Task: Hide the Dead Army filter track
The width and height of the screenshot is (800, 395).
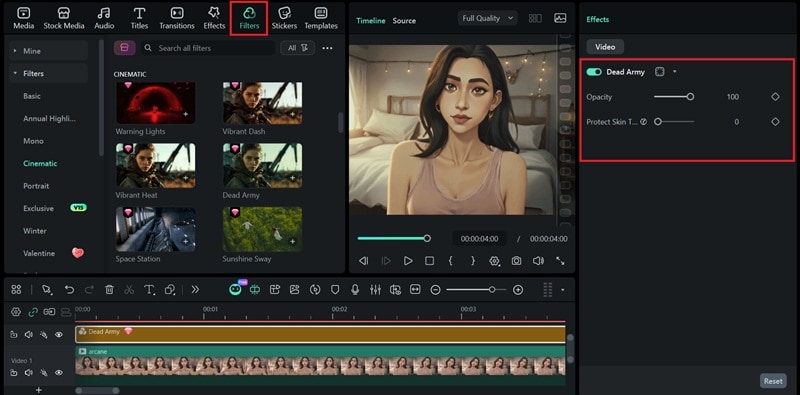Action: click(x=59, y=335)
